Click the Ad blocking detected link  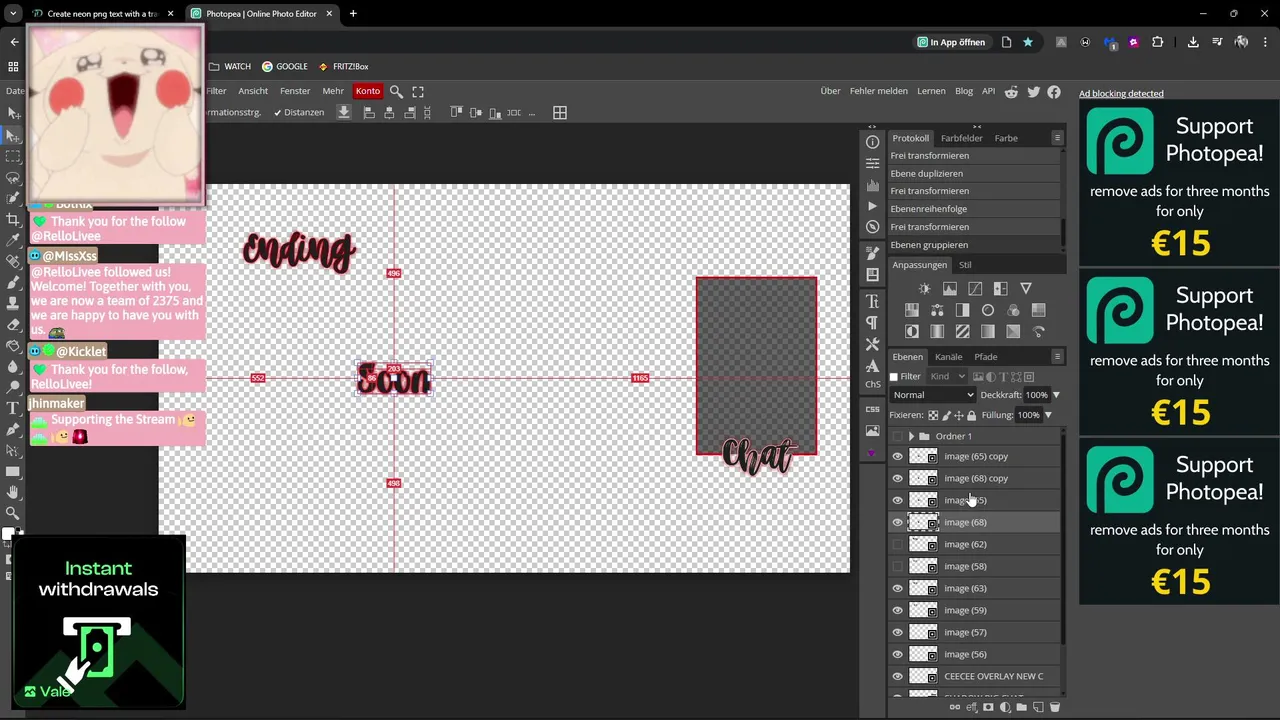point(1121,94)
